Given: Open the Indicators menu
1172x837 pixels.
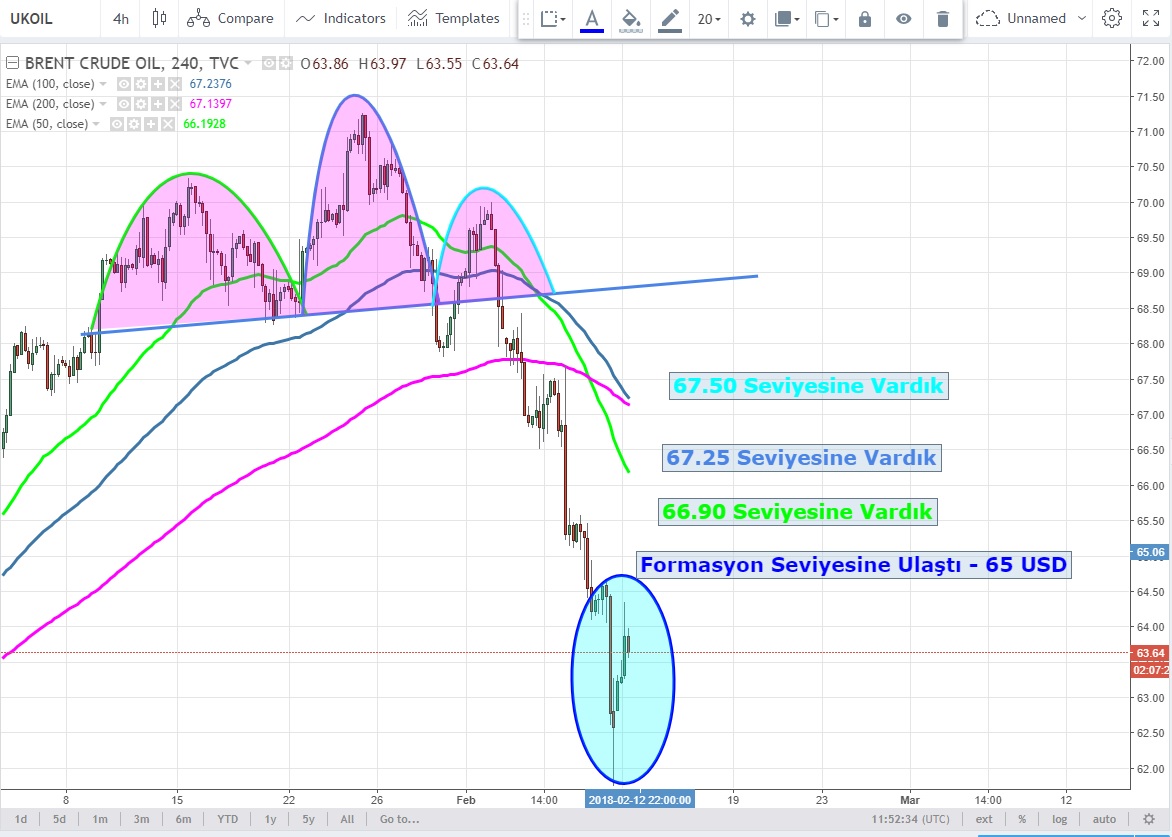Looking at the screenshot, I should click(341, 18).
